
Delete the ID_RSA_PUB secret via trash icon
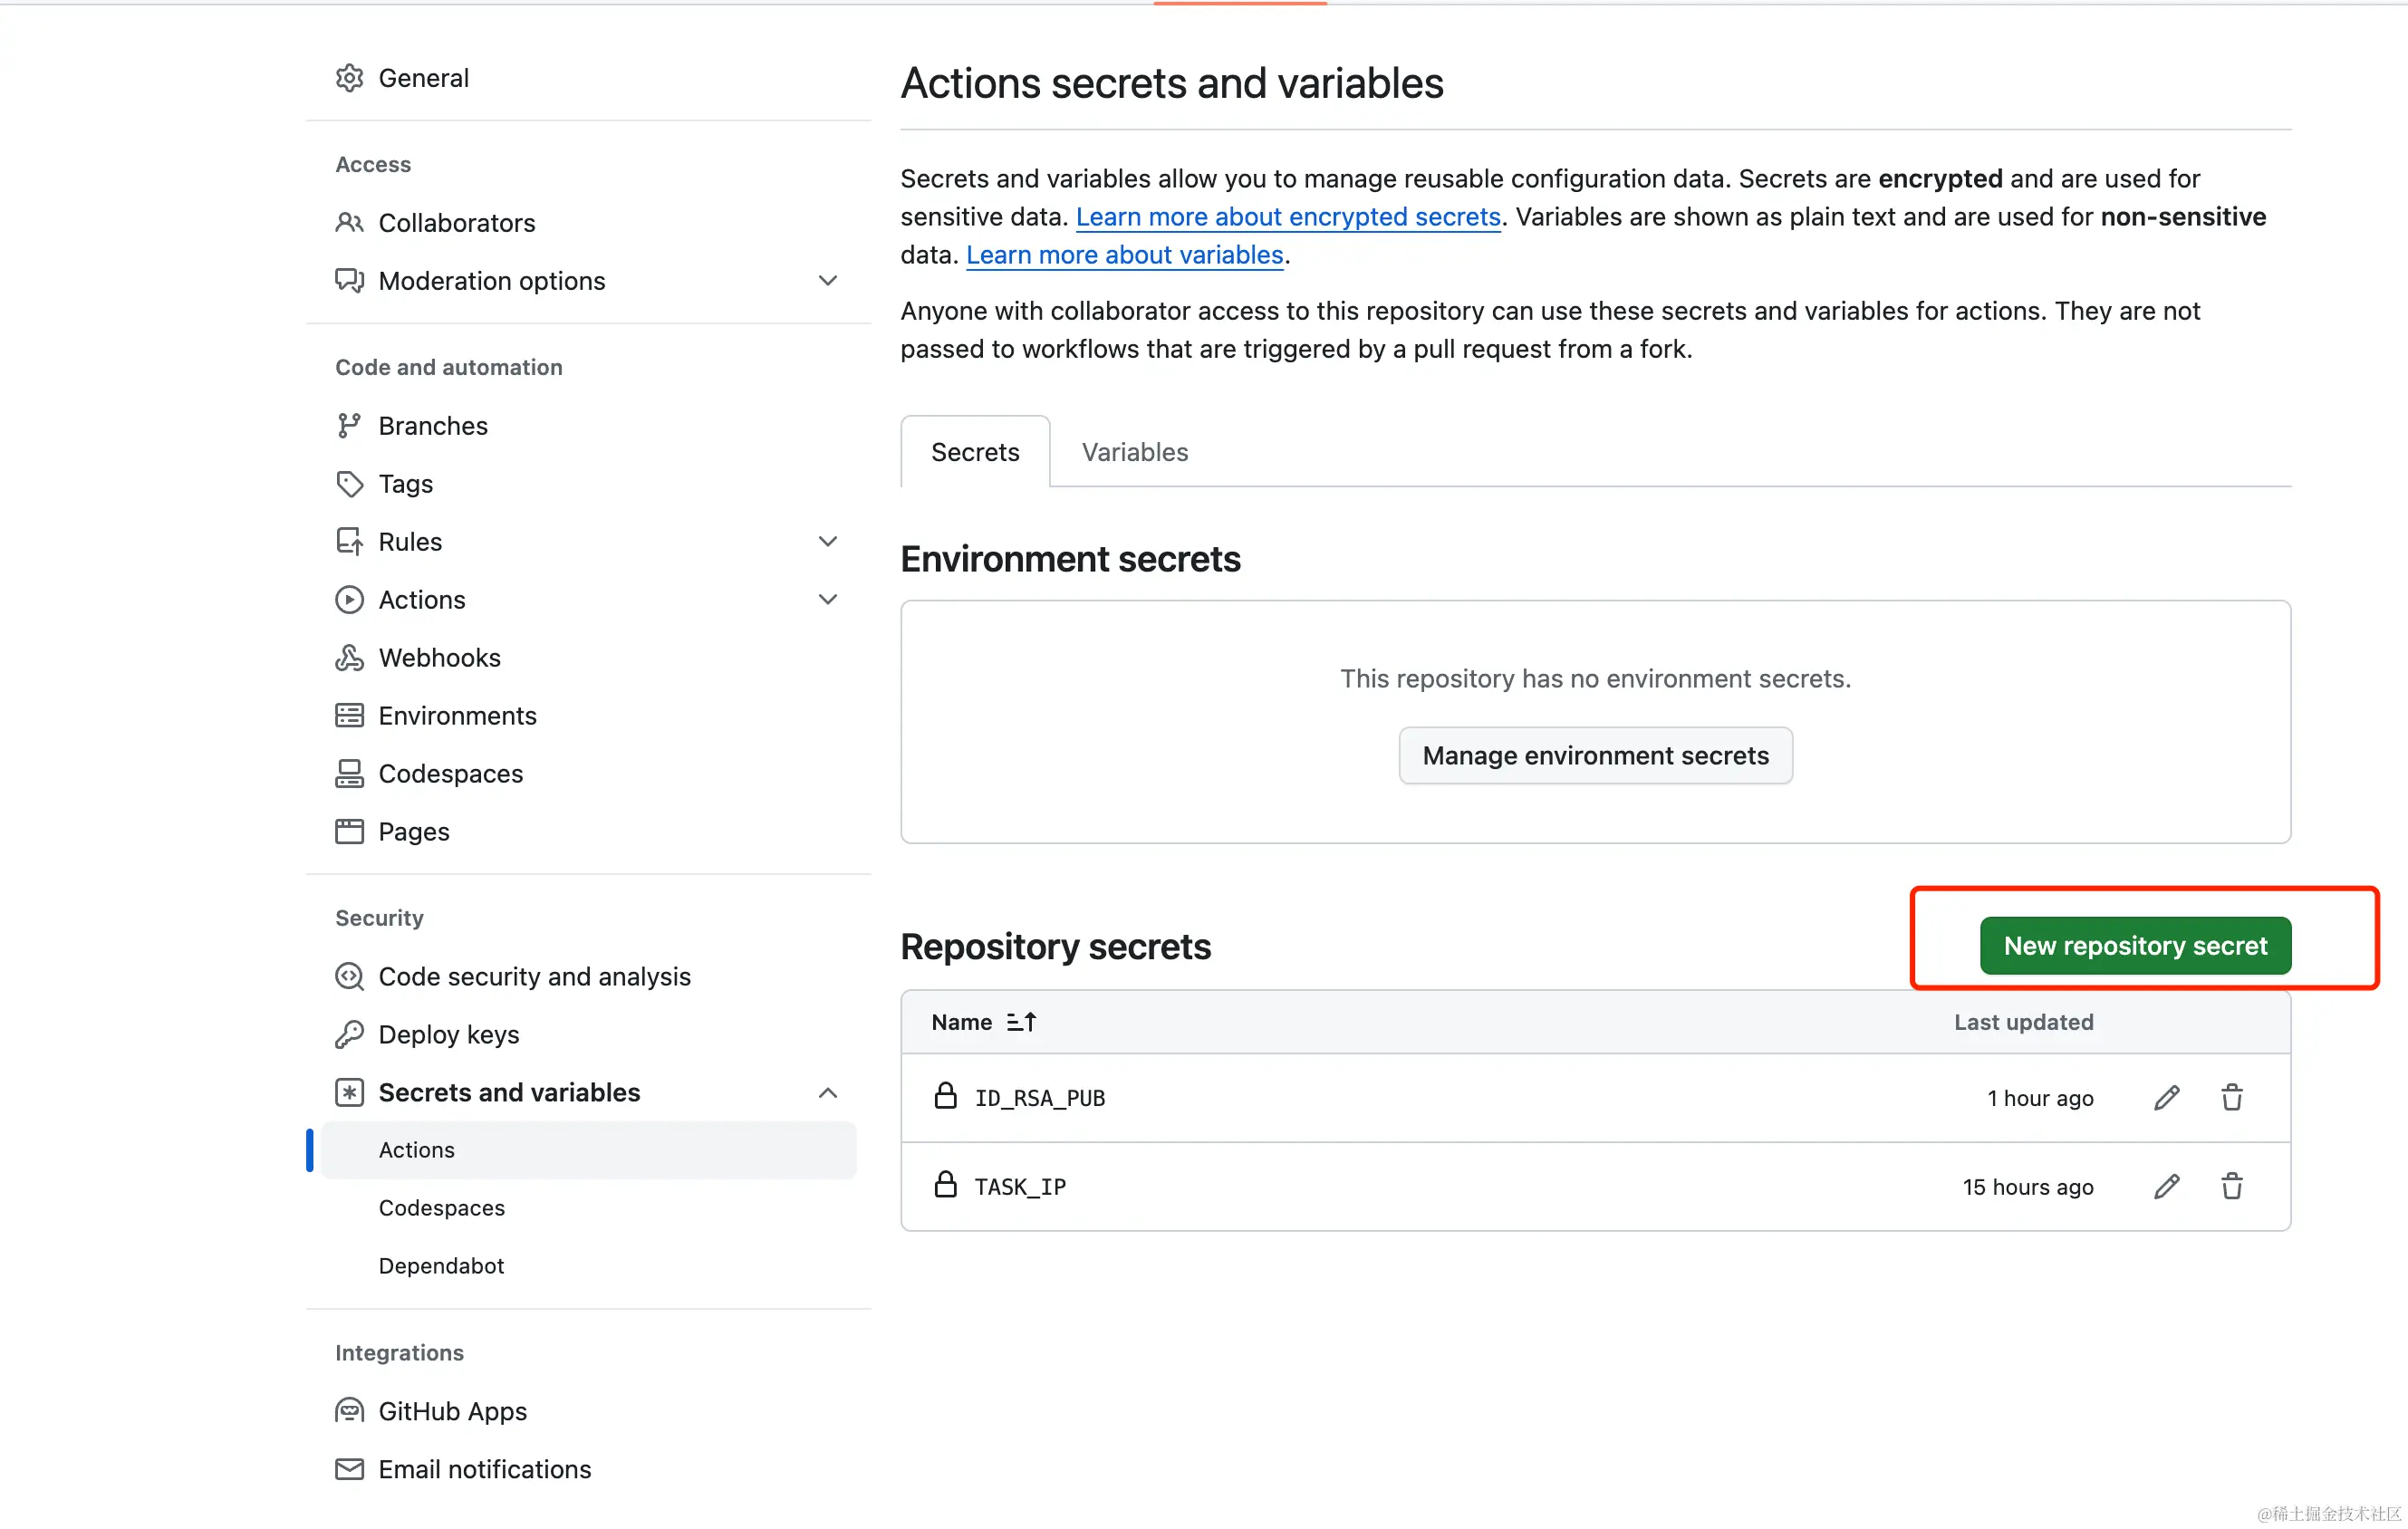tap(2231, 1097)
